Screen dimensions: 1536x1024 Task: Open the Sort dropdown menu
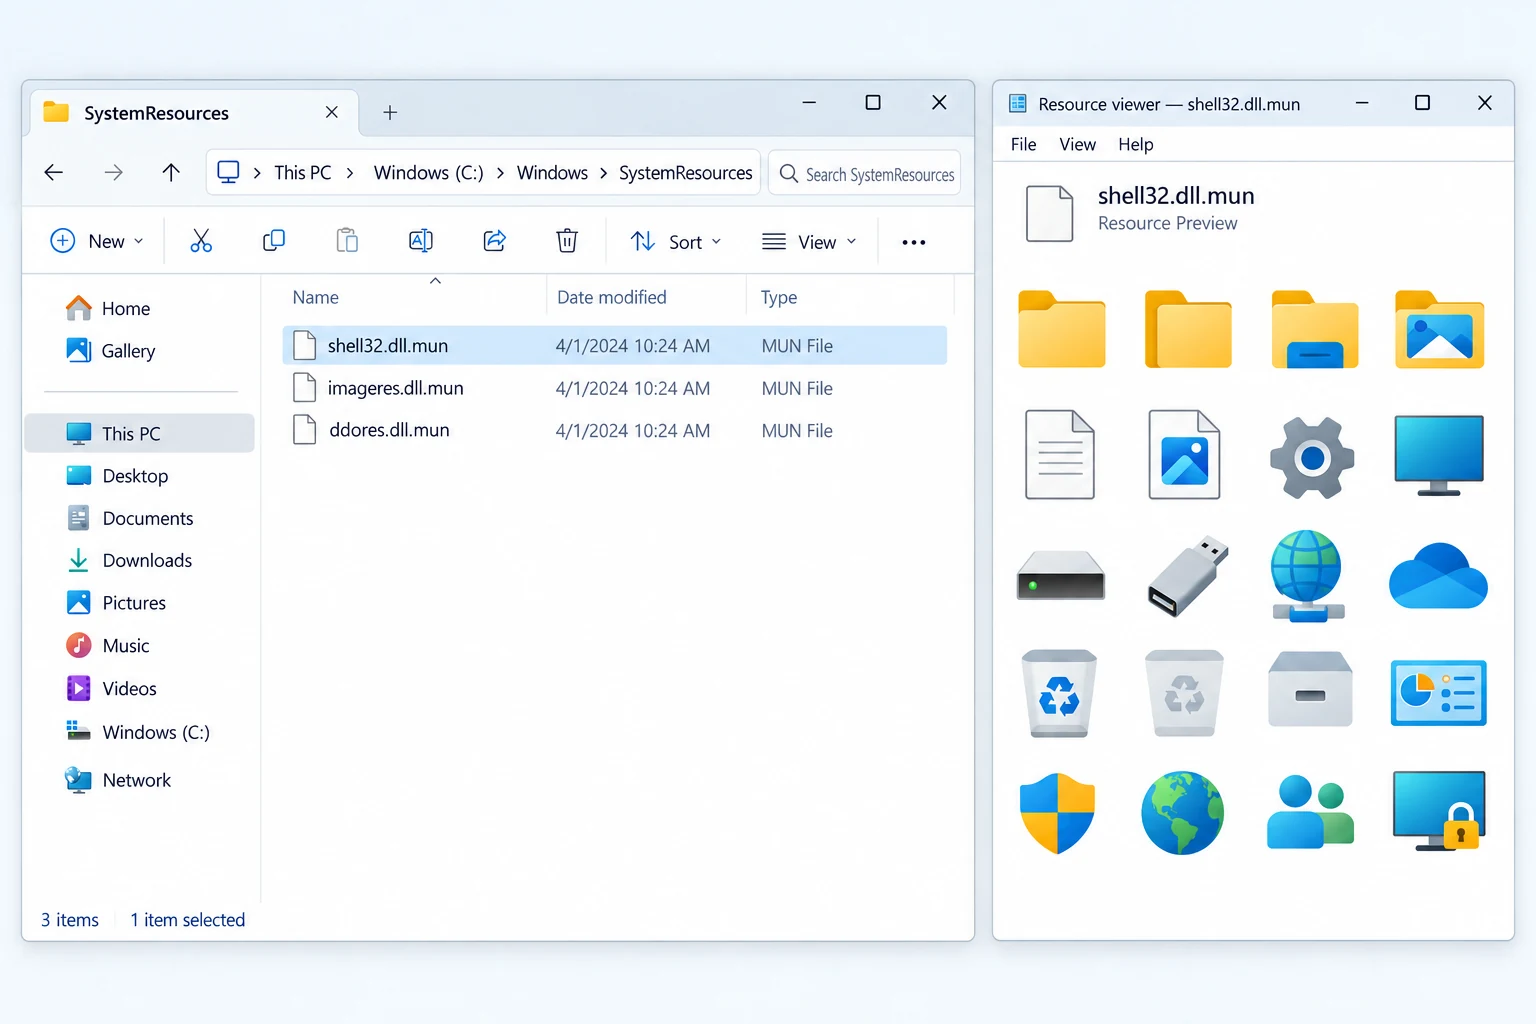676,241
